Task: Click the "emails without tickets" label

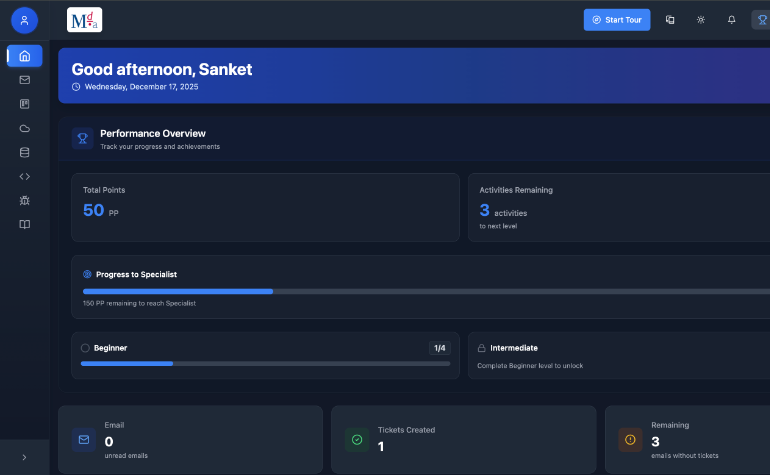Action: [685, 456]
